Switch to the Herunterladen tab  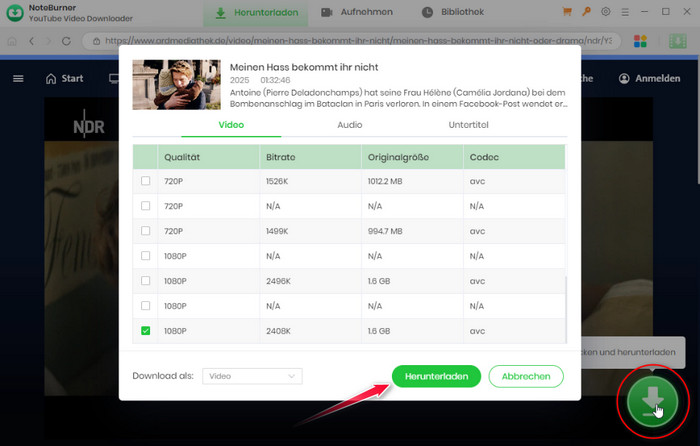pyautogui.click(x=256, y=13)
